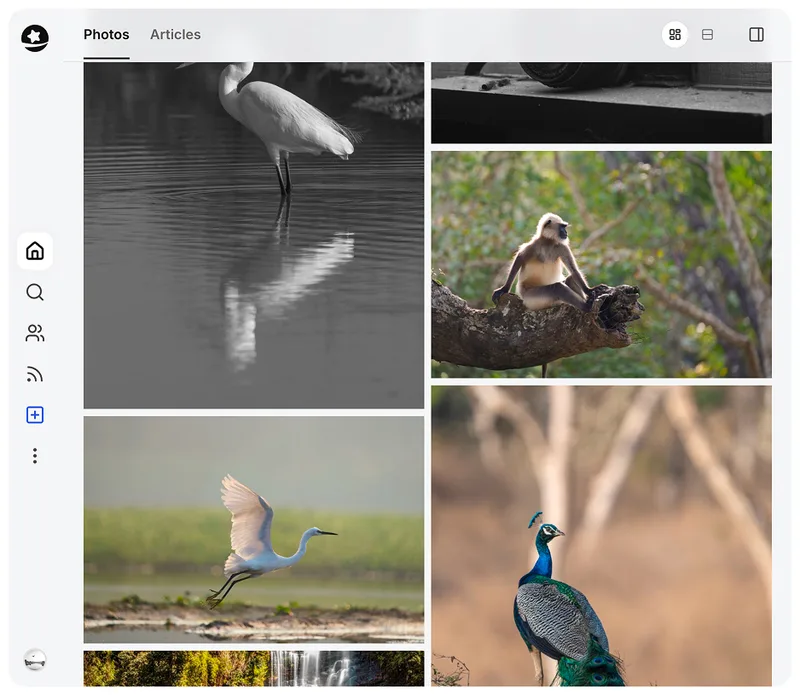Image resolution: width=800 pixels, height=695 pixels.
Task: Open the black-and-white egret photo
Action: (254, 235)
